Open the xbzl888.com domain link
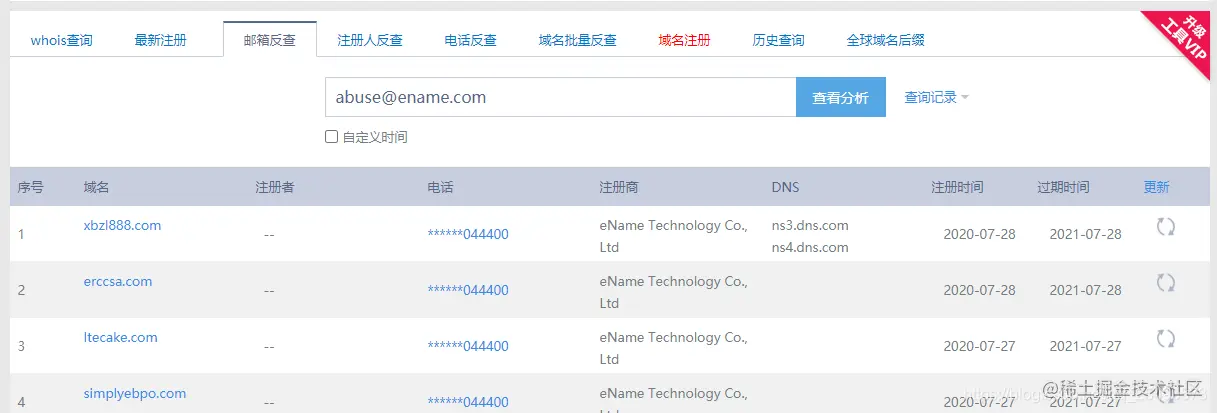This screenshot has height=413, width=1217. click(122, 225)
